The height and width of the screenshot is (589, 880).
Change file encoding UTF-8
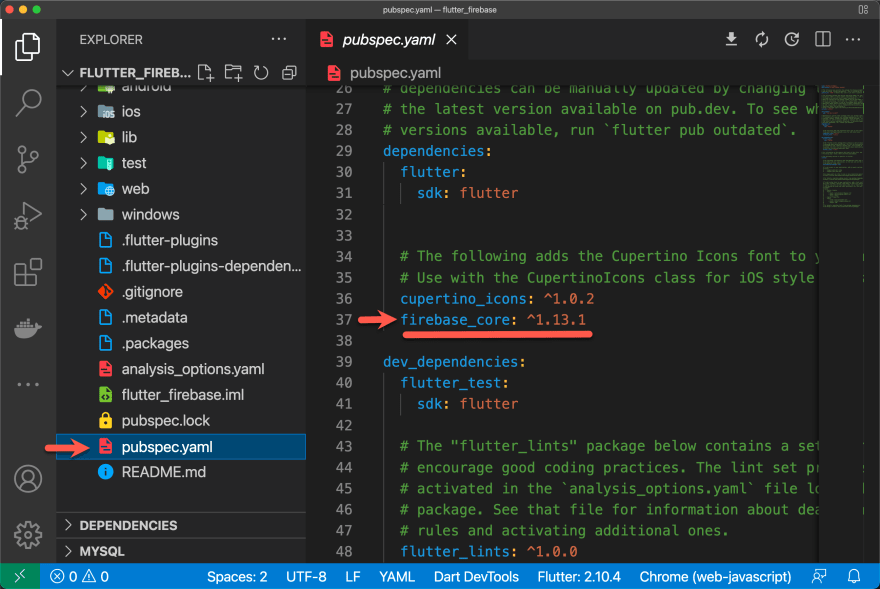click(x=306, y=577)
